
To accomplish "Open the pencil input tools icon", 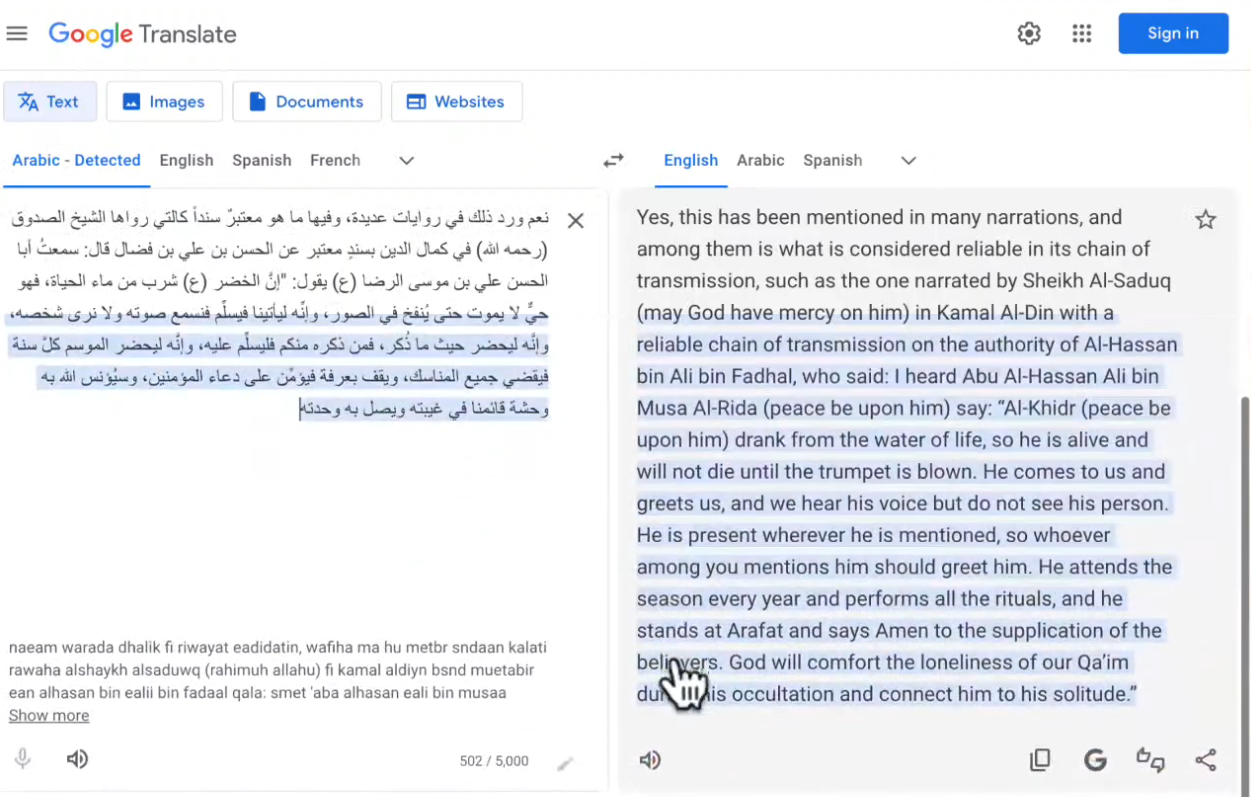I will [x=565, y=764].
